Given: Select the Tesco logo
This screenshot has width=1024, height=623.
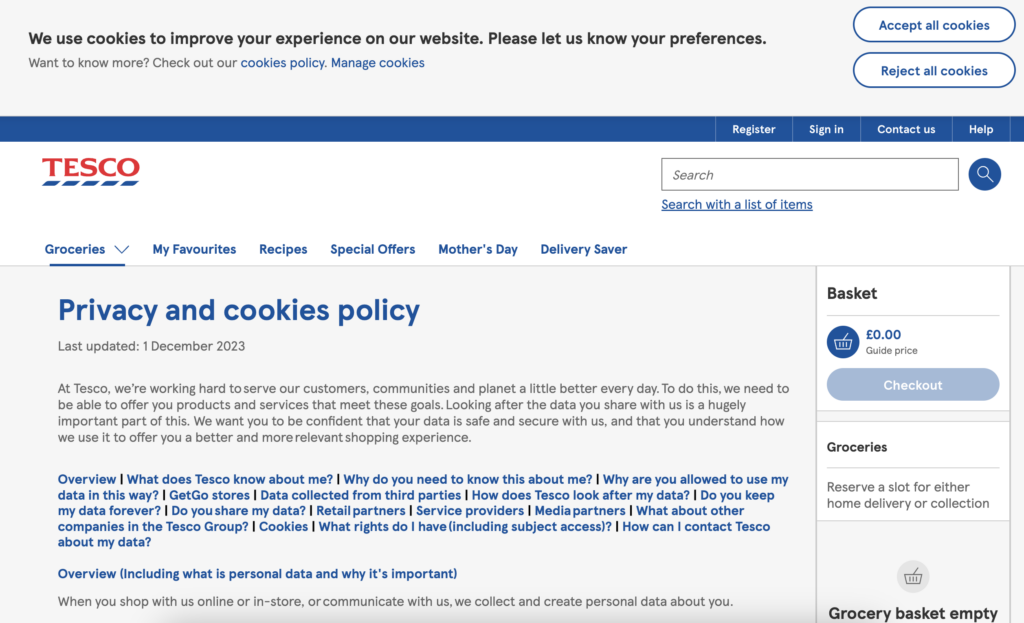Looking at the screenshot, I should click(x=90, y=171).
